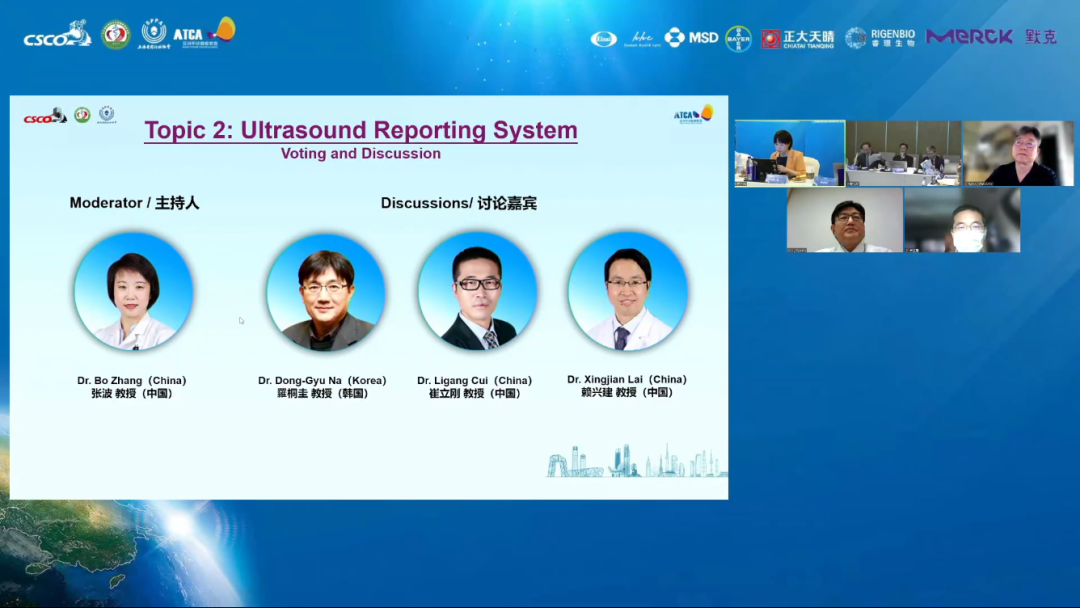Click the Bayer sponsor logo
This screenshot has width=1080, height=608.
point(738,38)
